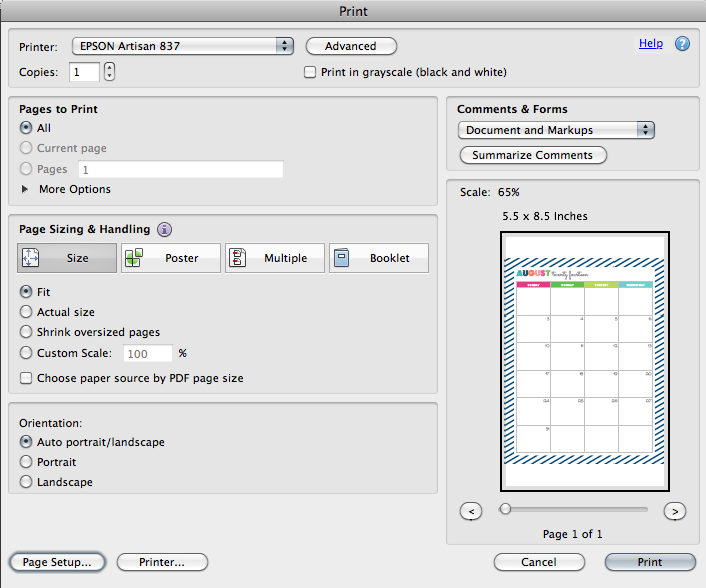Click the Advanced button
This screenshot has height=588, width=706.
(x=351, y=46)
